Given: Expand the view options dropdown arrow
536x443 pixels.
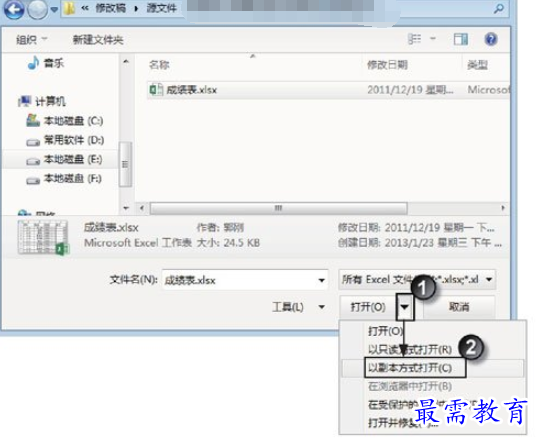Looking at the screenshot, I should pyautogui.click(x=433, y=39).
